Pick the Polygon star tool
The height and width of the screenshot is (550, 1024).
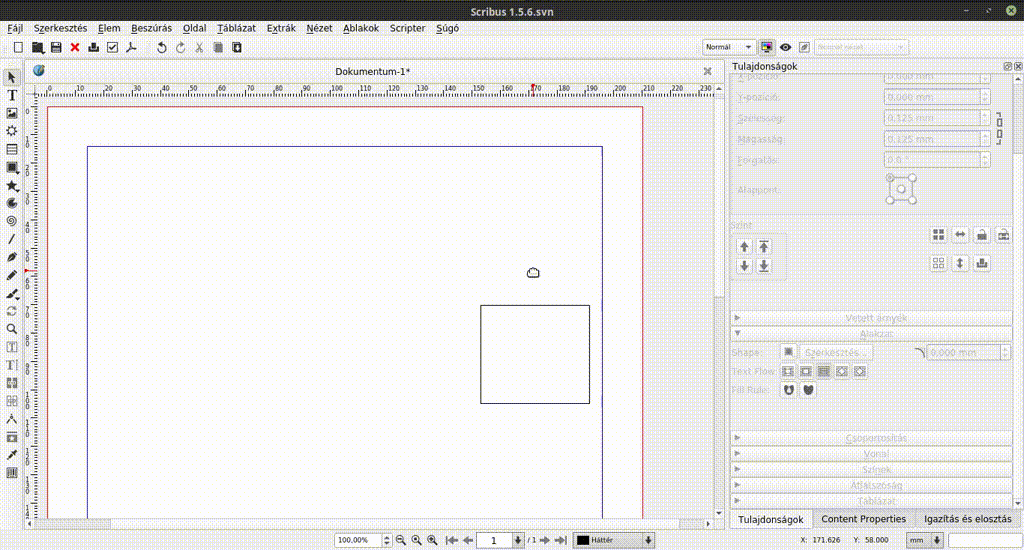pos(12,185)
